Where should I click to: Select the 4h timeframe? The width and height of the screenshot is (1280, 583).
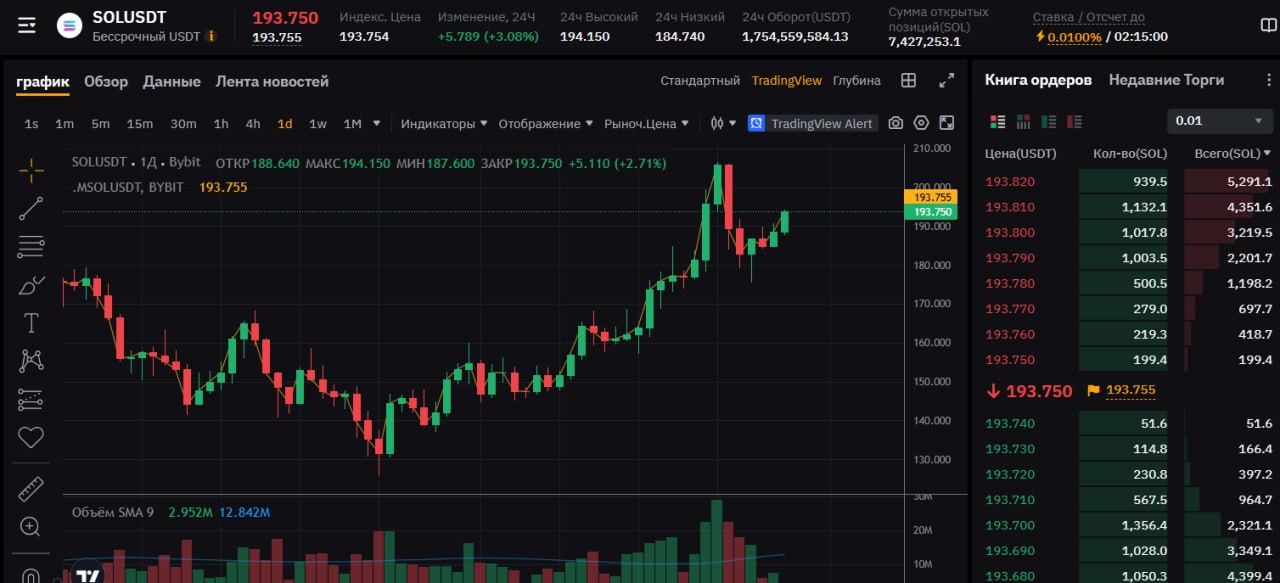(253, 124)
